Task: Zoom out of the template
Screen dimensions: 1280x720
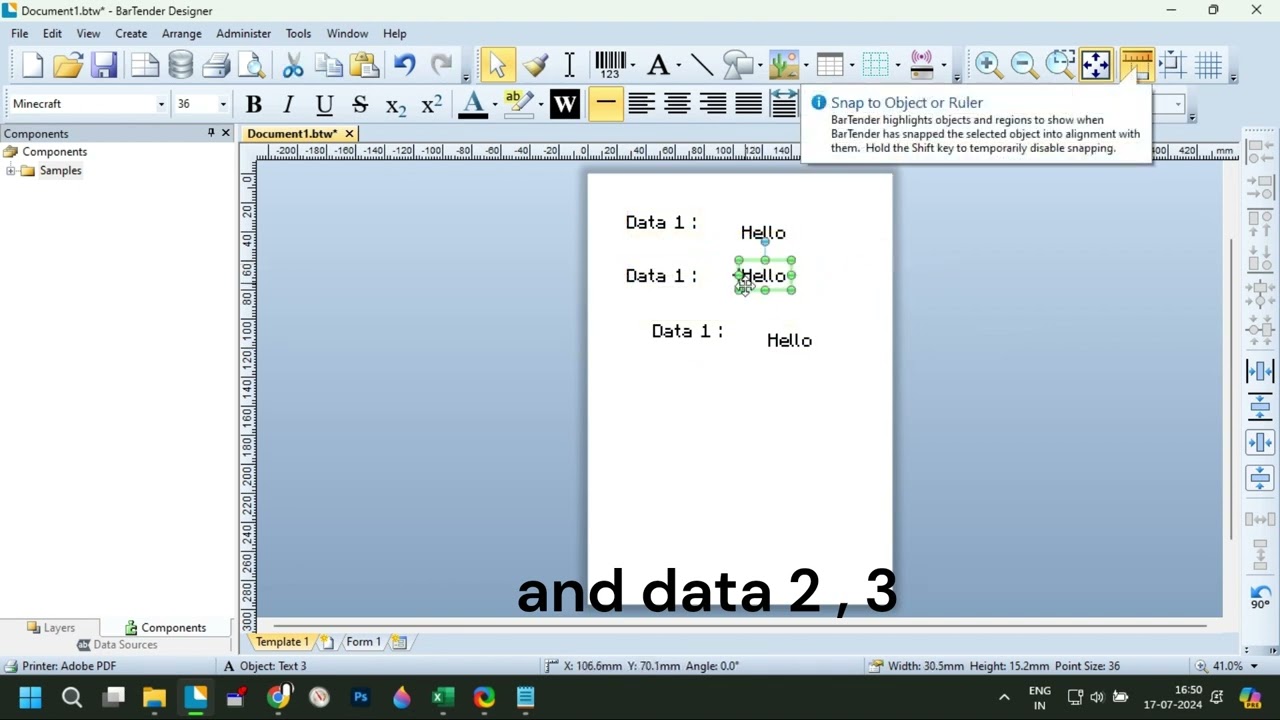Action: pos(1024,65)
